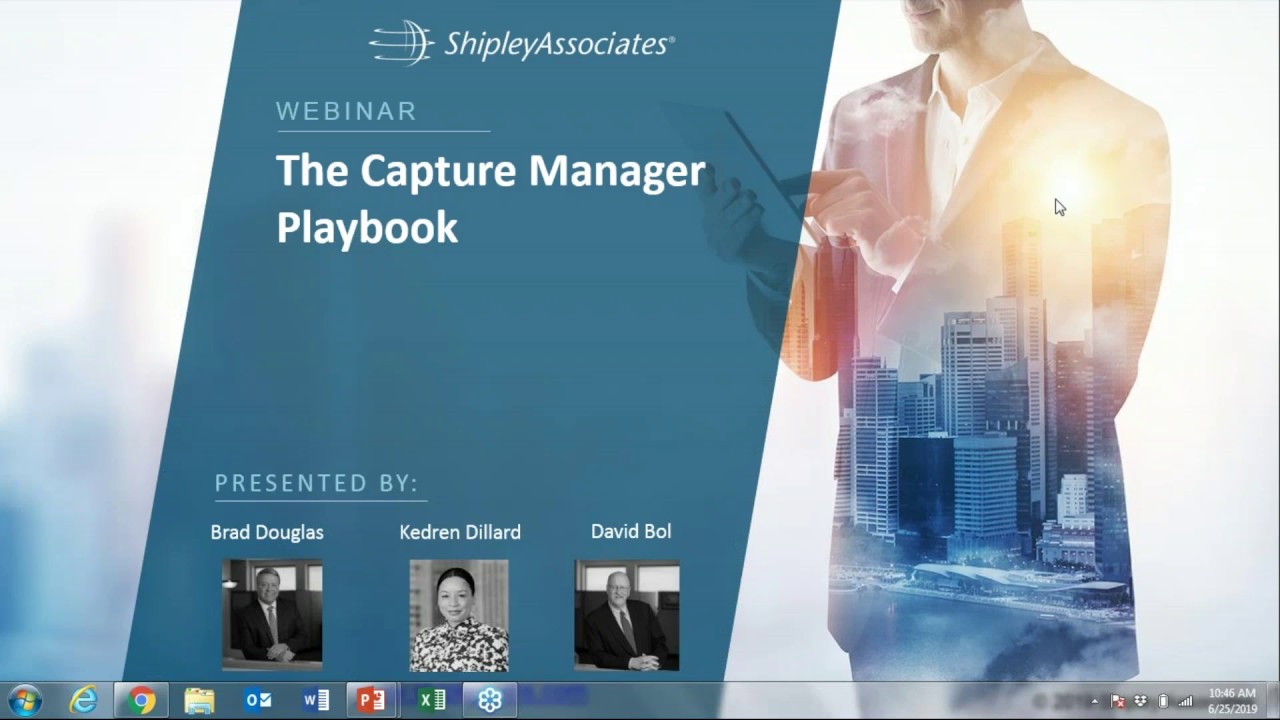Click the name 'Kedren Dillard'
Viewport: 1280px width, 720px height.
tap(460, 532)
